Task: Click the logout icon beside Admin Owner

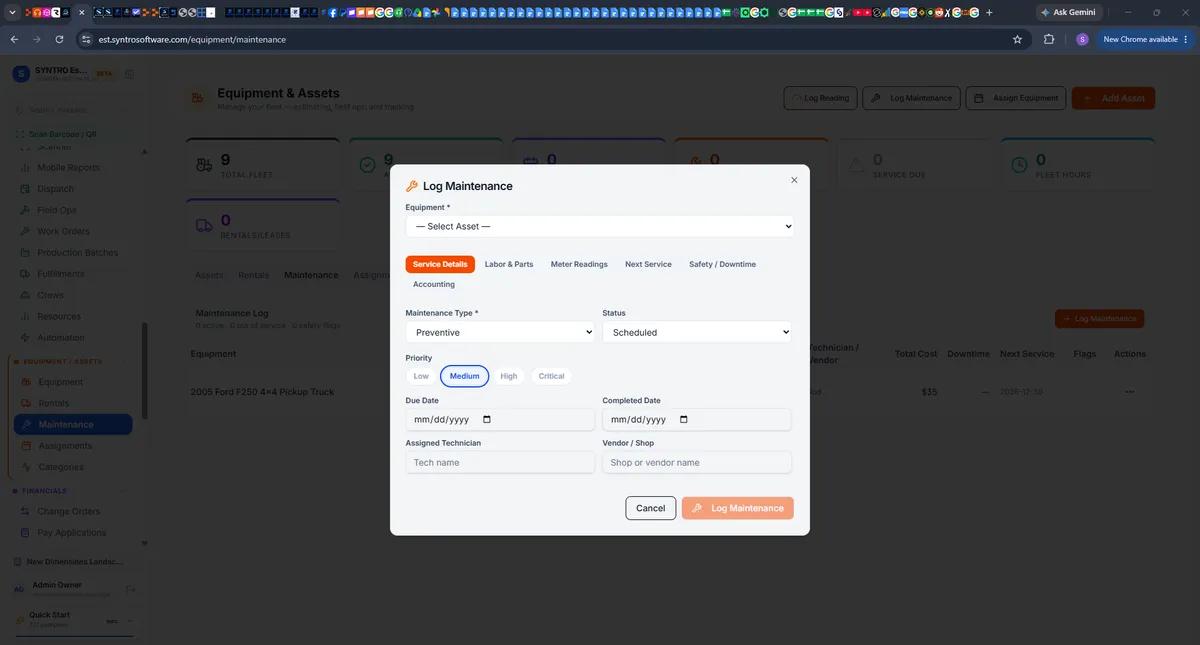Action: pos(131,589)
